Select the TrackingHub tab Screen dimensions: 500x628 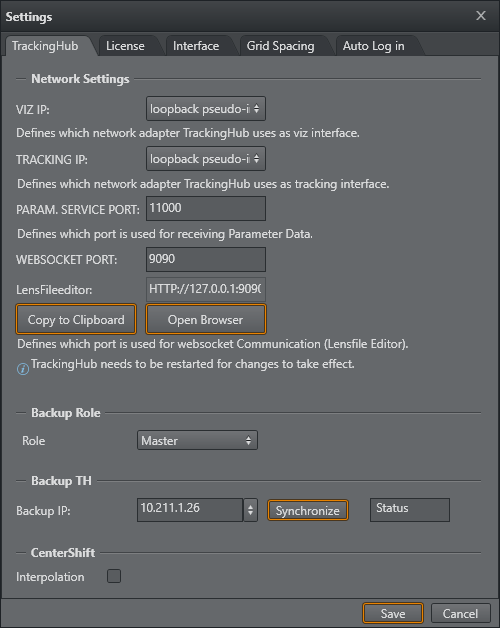45,46
